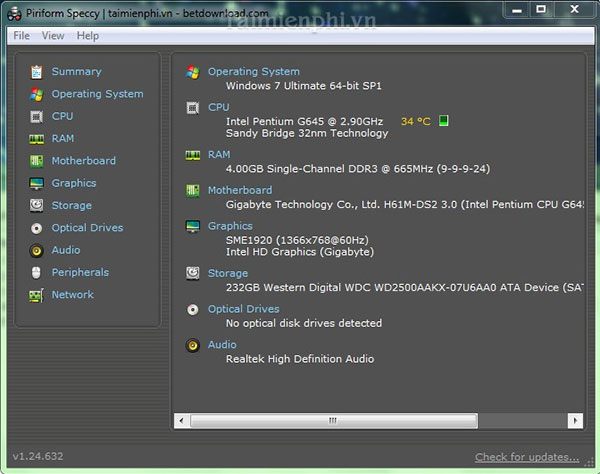Select the Peripherals mouse icon in sidebar

tap(36, 273)
